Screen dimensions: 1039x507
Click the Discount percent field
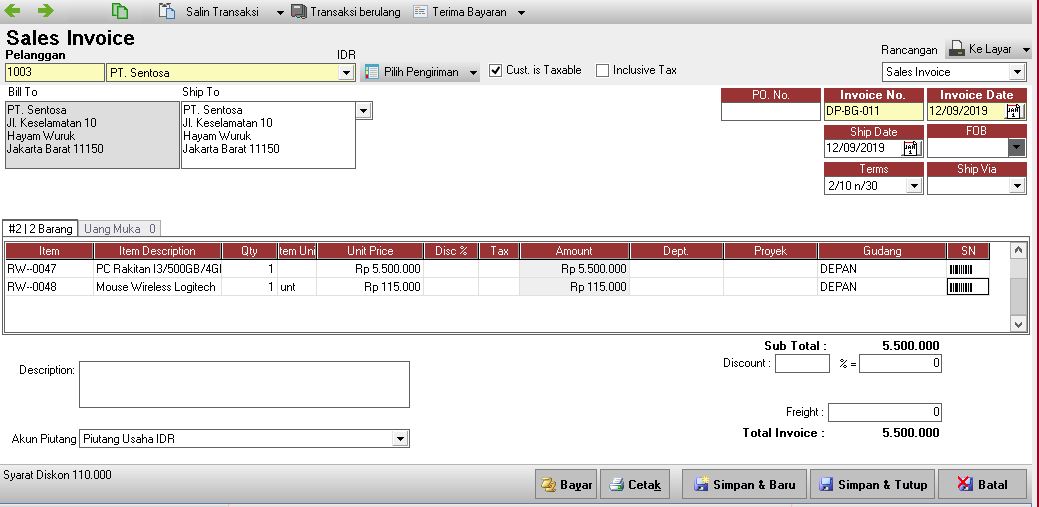pyautogui.click(x=802, y=363)
